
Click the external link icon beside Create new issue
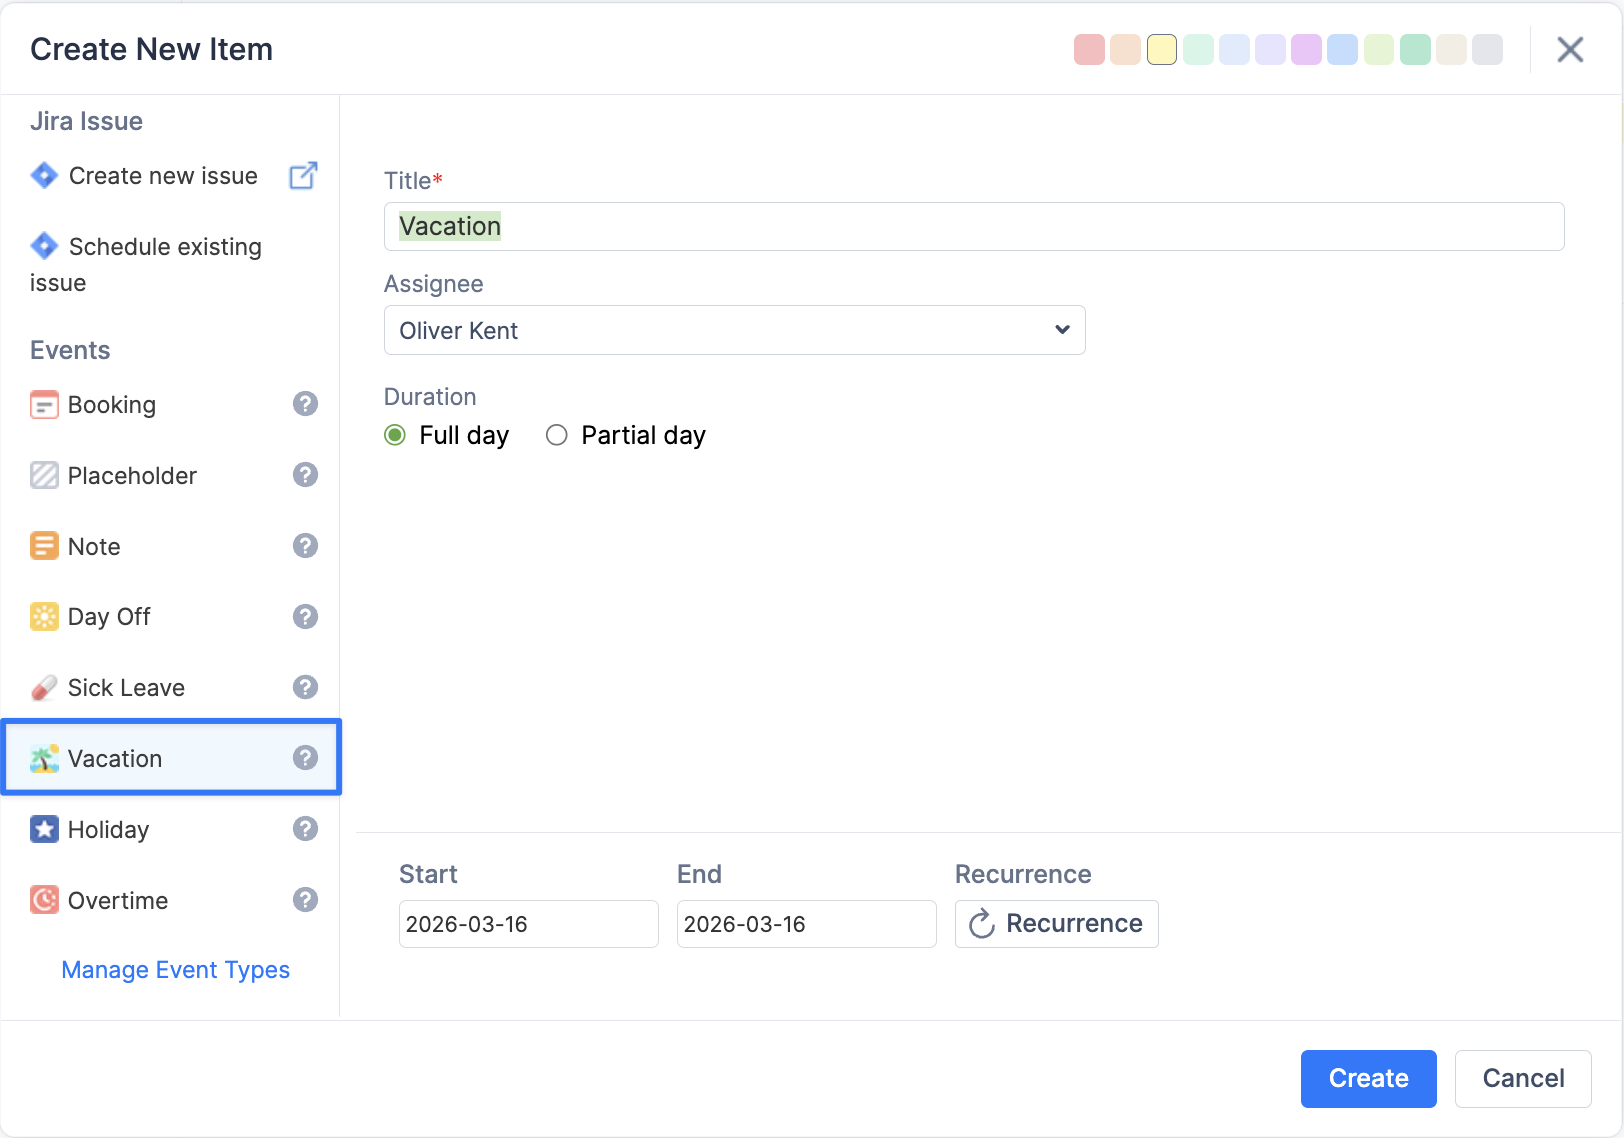303,176
